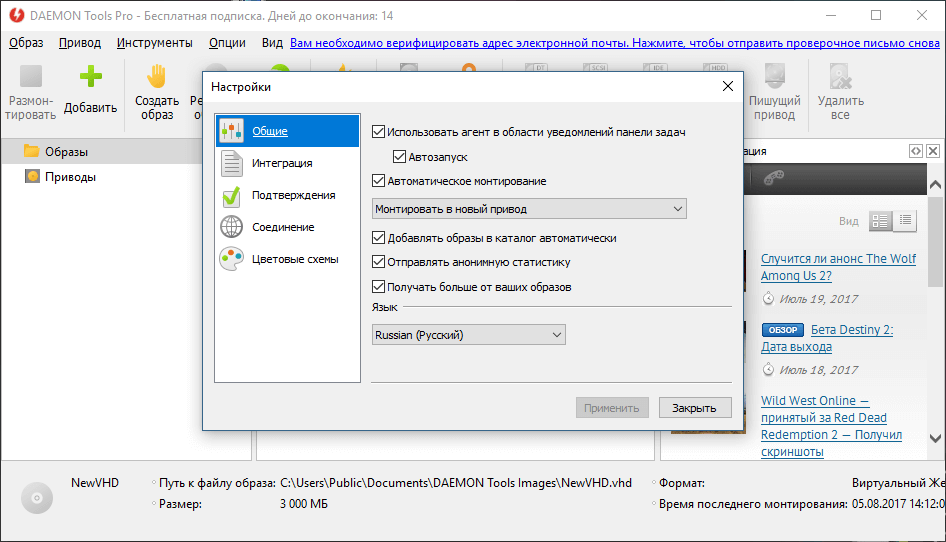Open the 'Монтировать в новый привод' dropdown
The width and height of the screenshot is (946, 542).
click(x=529, y=209)
